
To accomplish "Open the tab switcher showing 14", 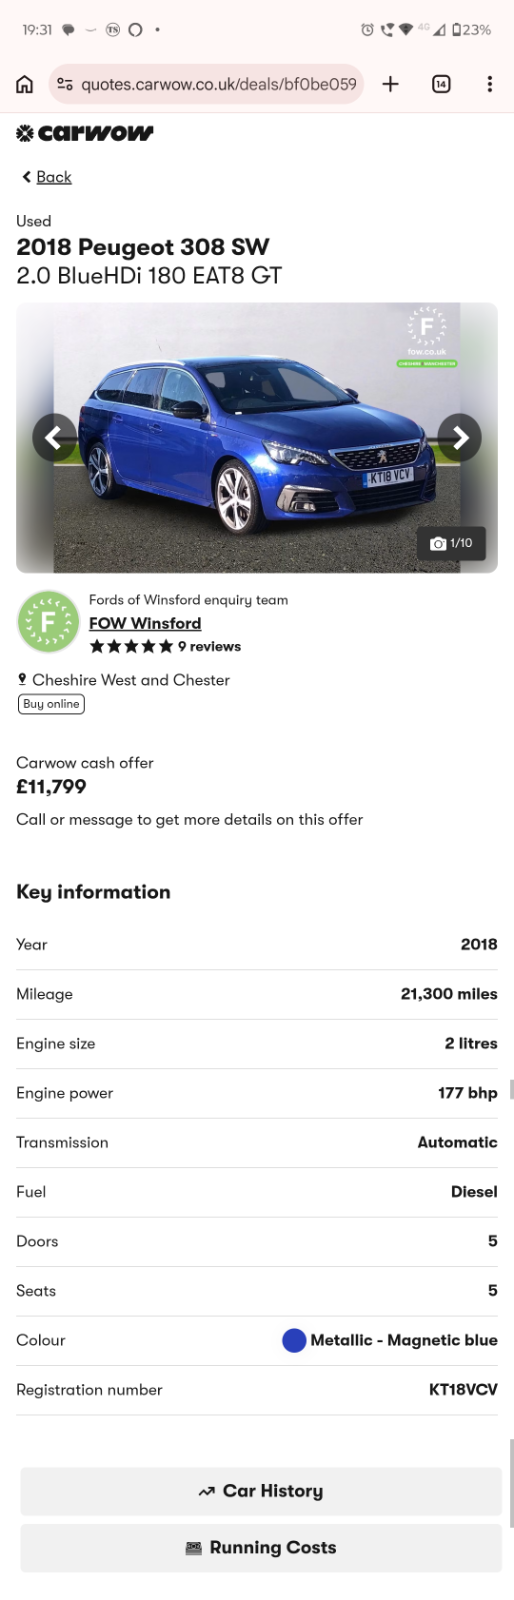I will (x=441, y=84).
